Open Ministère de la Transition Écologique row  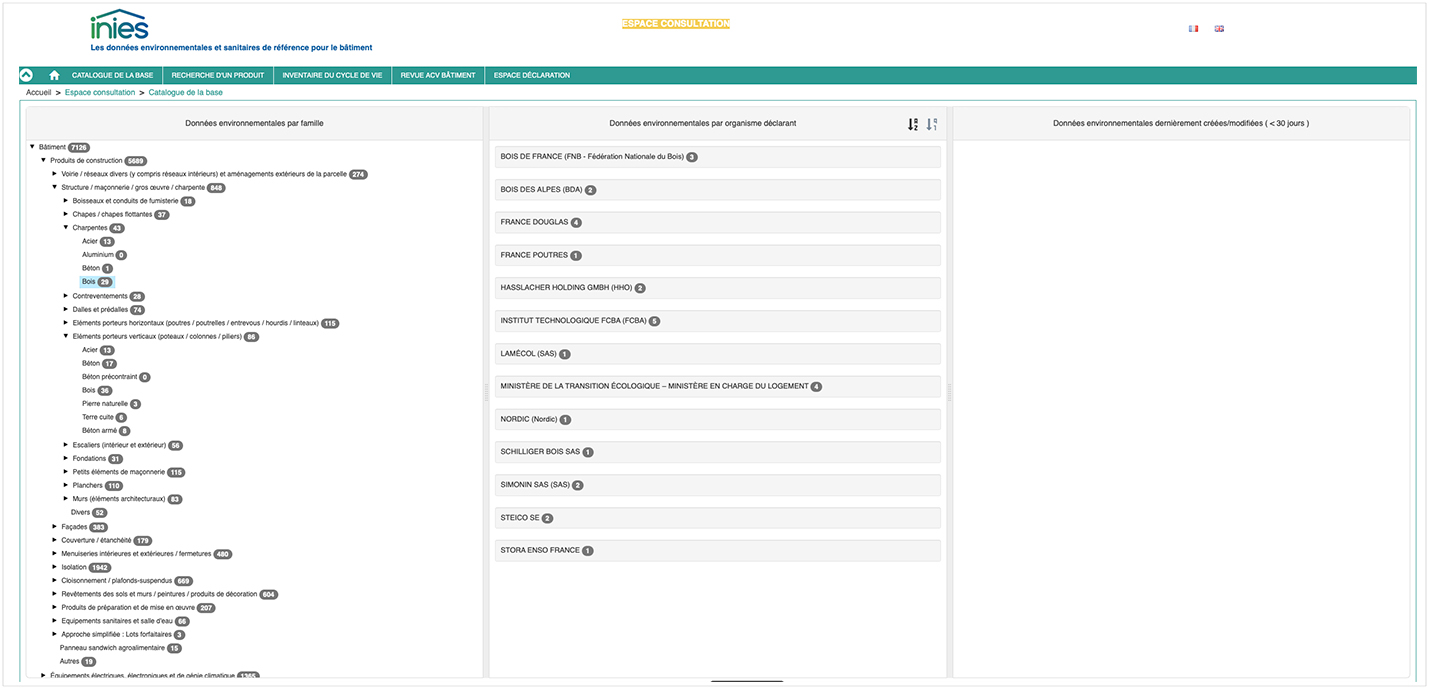(x=718, y=386)
